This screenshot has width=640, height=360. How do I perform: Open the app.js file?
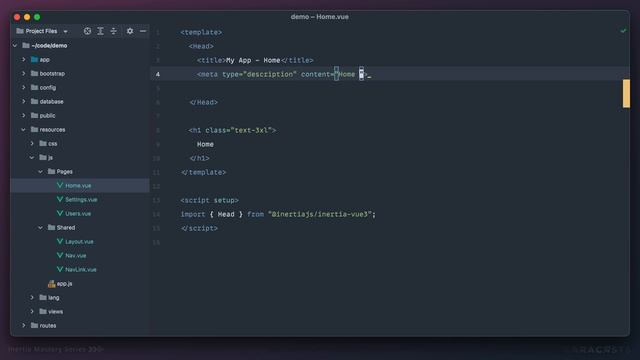[64, 283]
